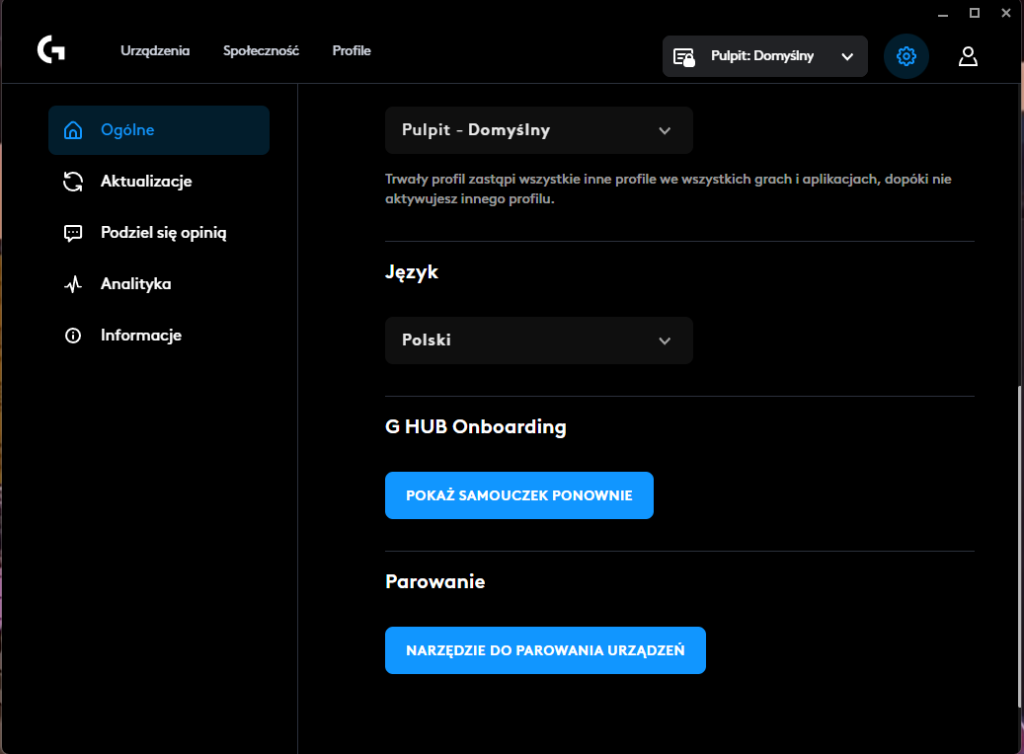Go to the Urządzenia section

tap(155, 50)
